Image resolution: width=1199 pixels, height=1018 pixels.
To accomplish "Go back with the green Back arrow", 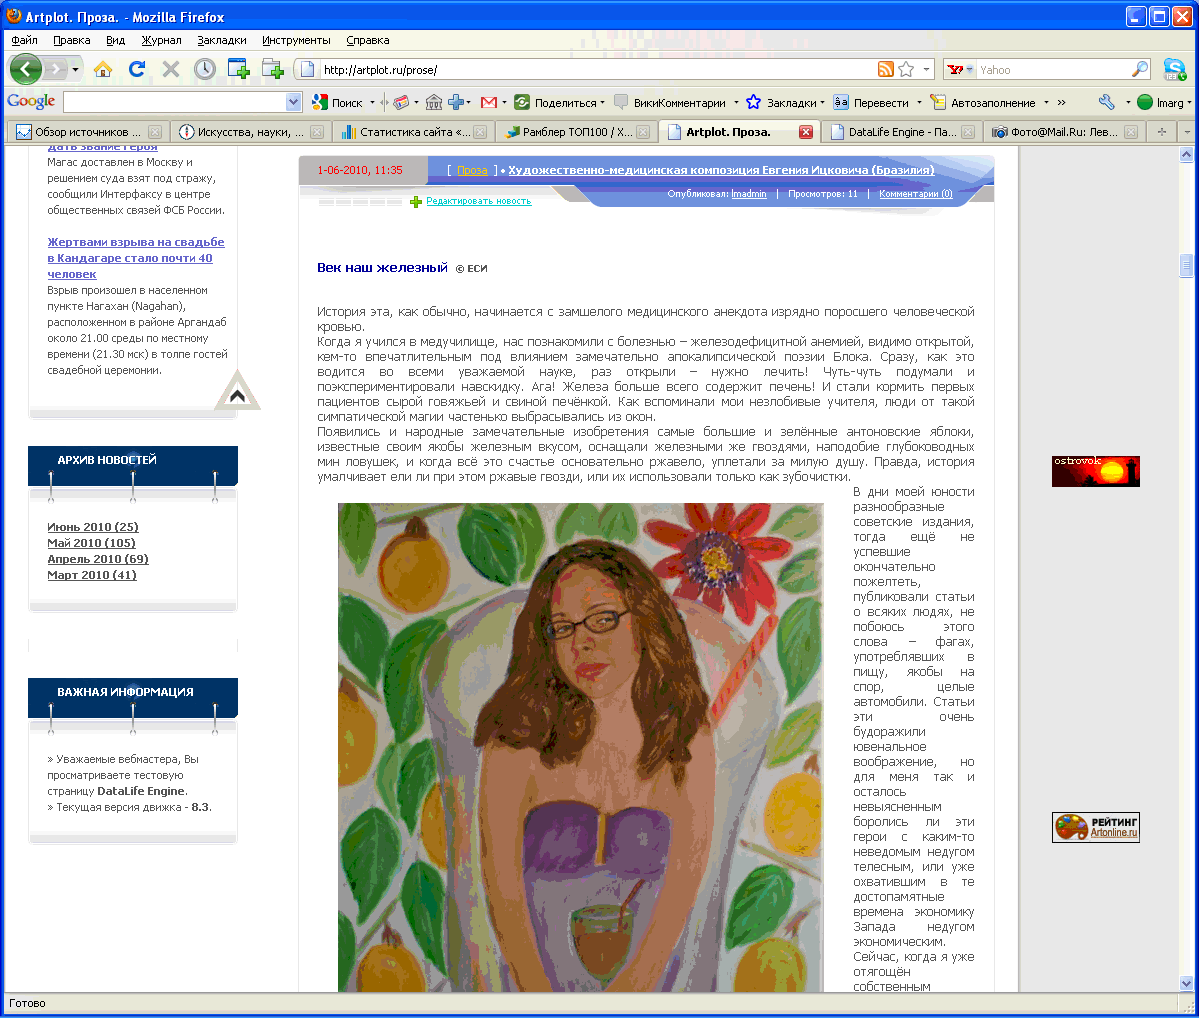I will pos(26,70).
